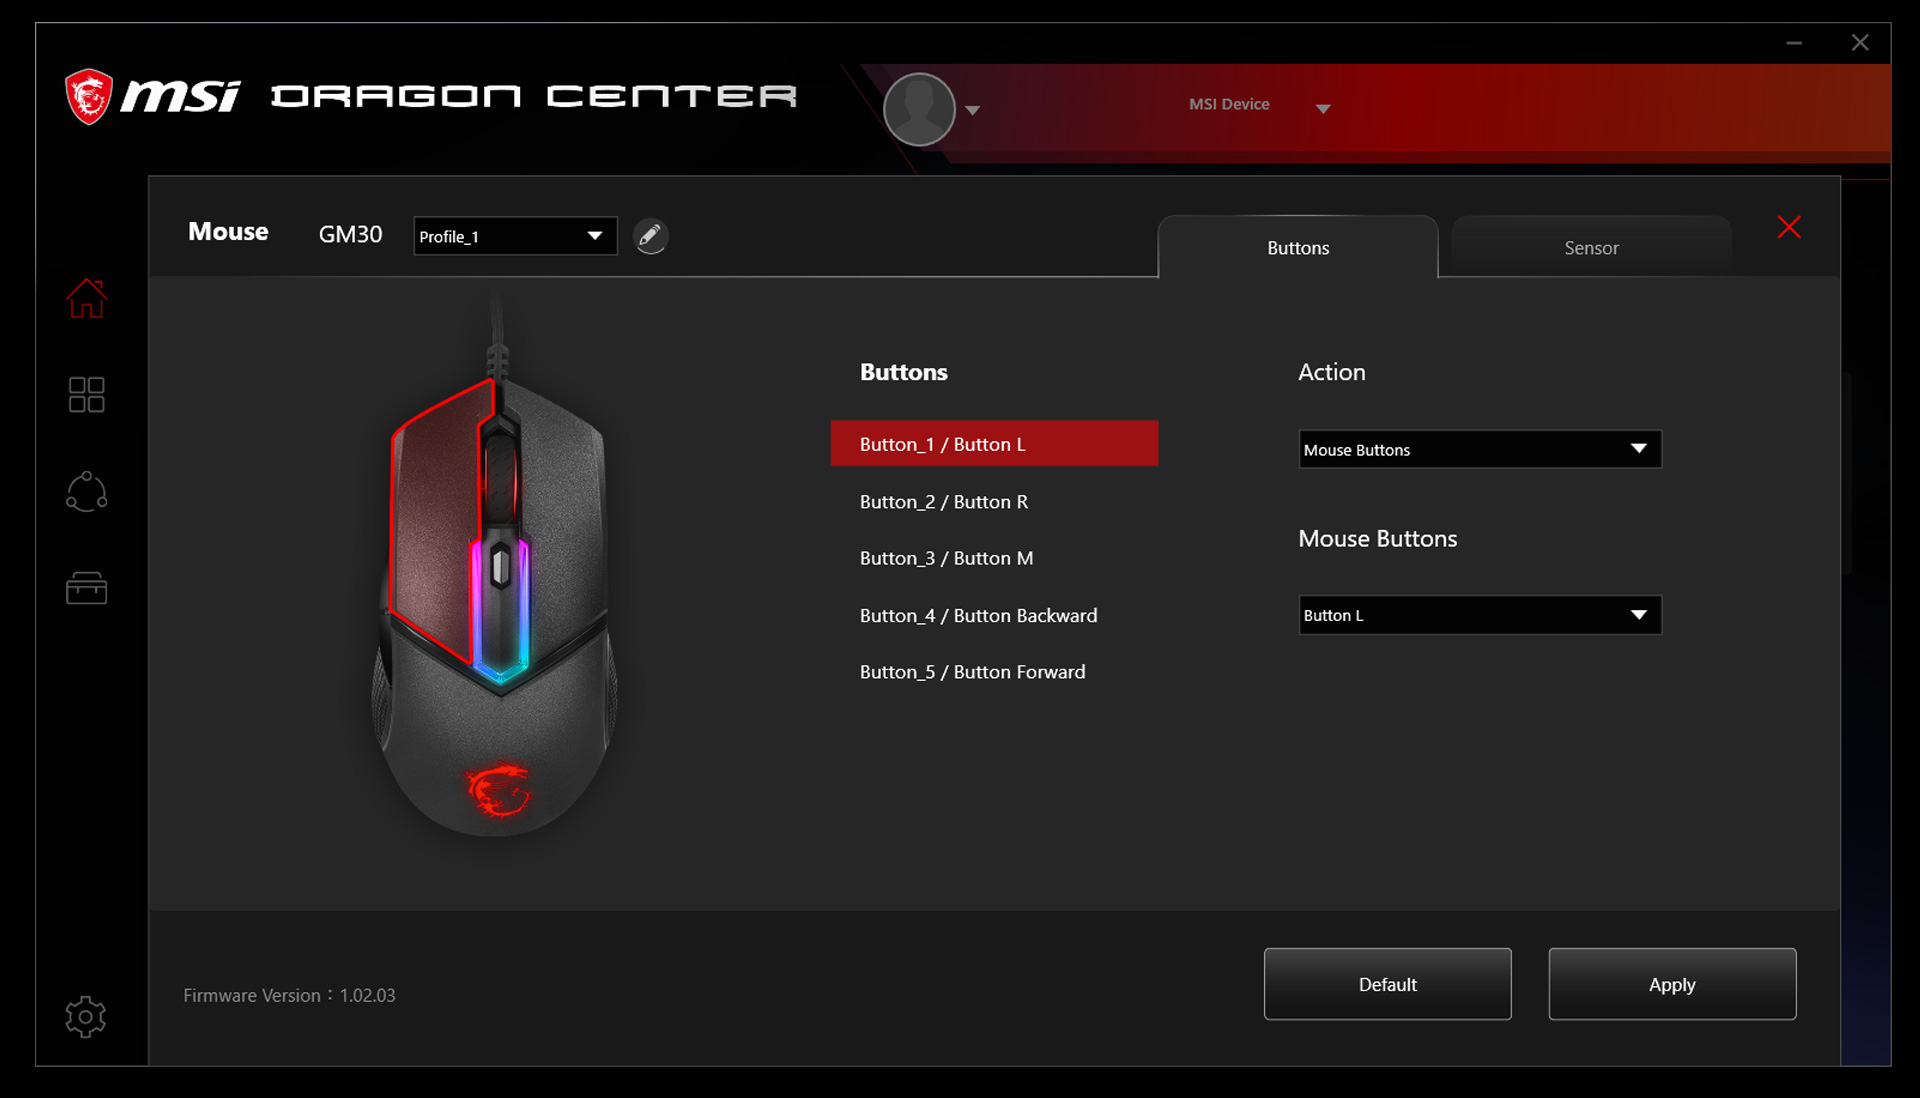Click the Dragon Center title text
1920x1098 pixels.
[534, 96]
